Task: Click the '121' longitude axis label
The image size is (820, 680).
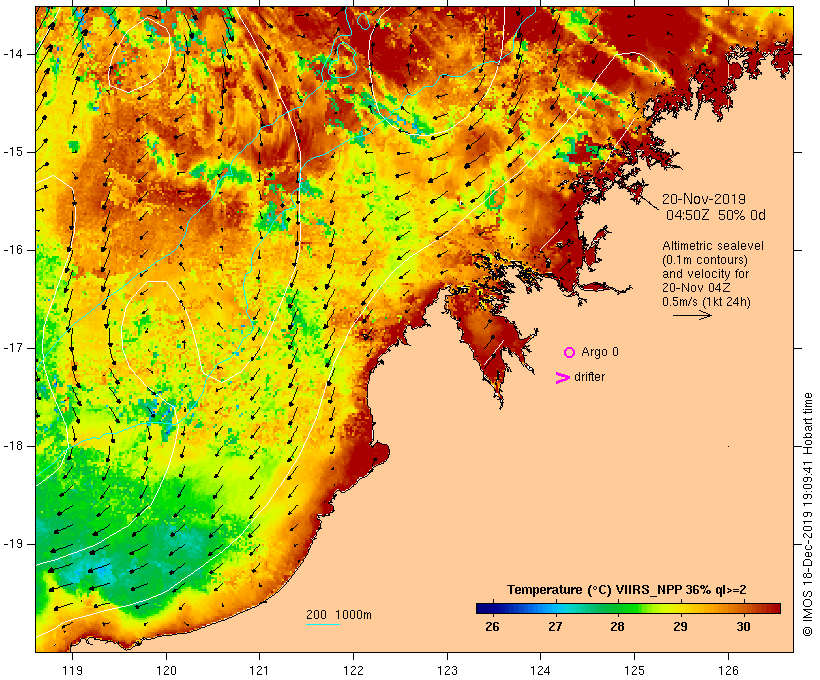Action: pos(259,670)
